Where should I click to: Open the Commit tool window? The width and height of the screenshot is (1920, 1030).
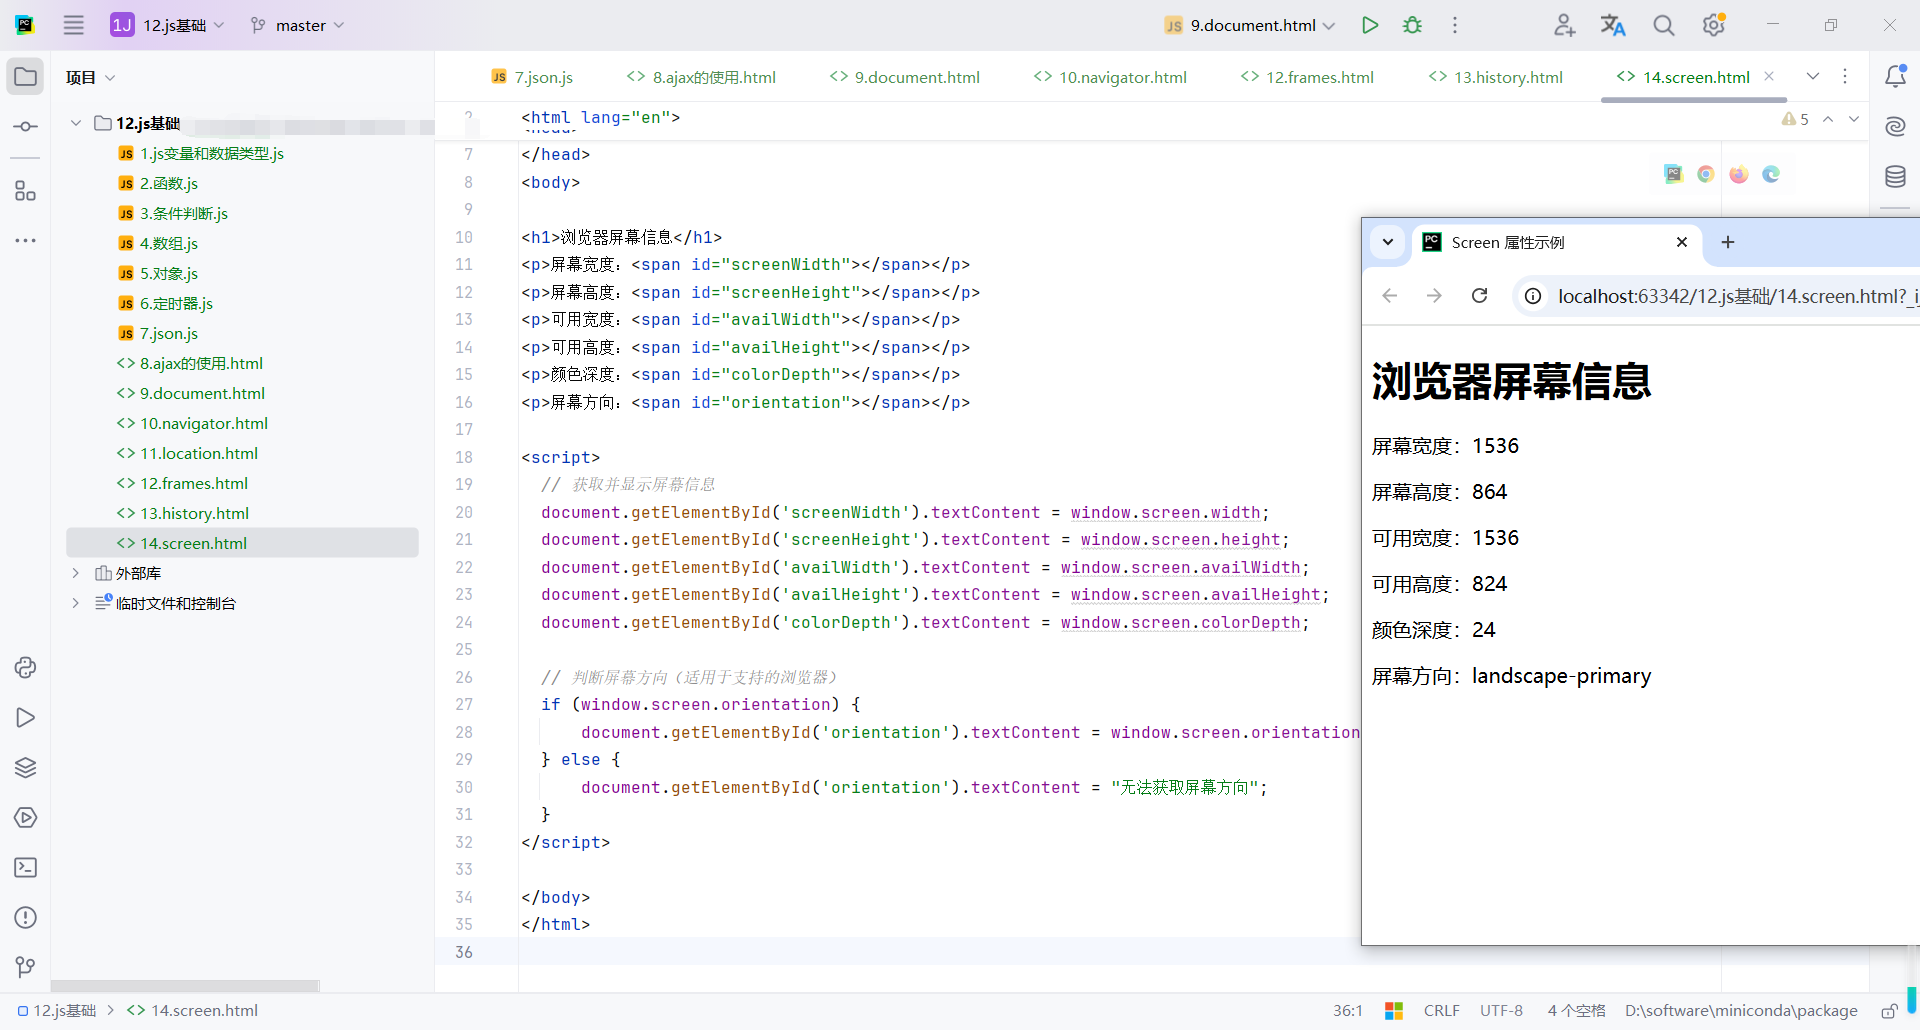point(26,127)
